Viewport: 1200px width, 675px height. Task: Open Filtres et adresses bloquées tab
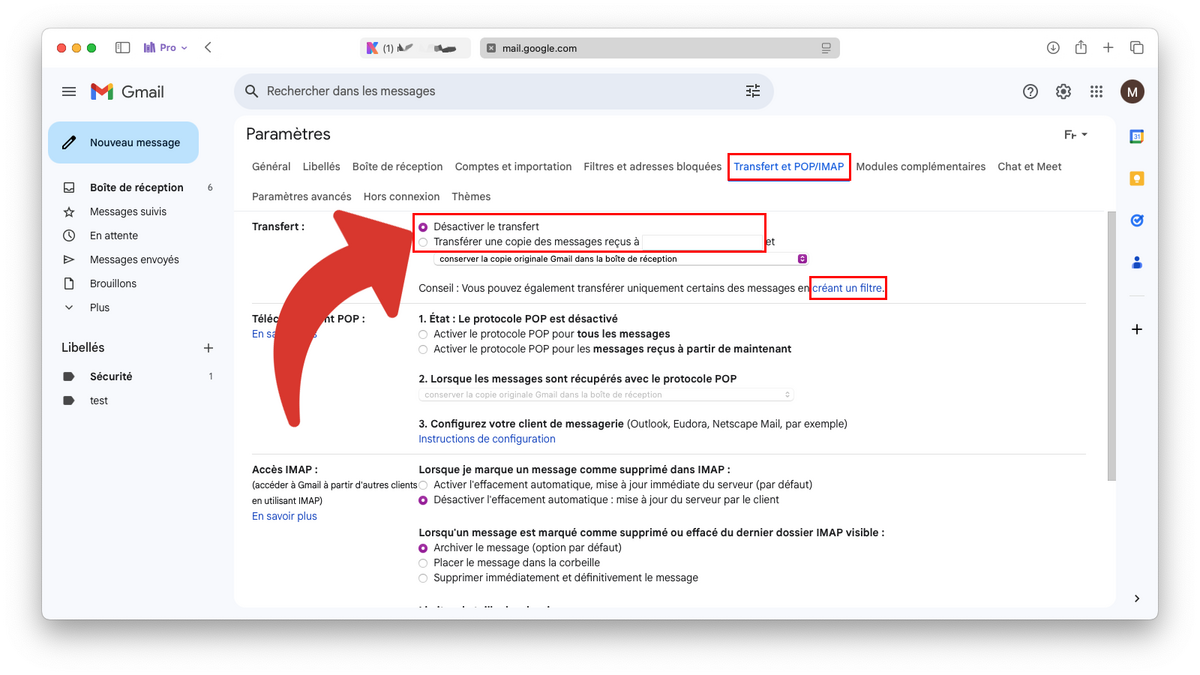[652, 167]
